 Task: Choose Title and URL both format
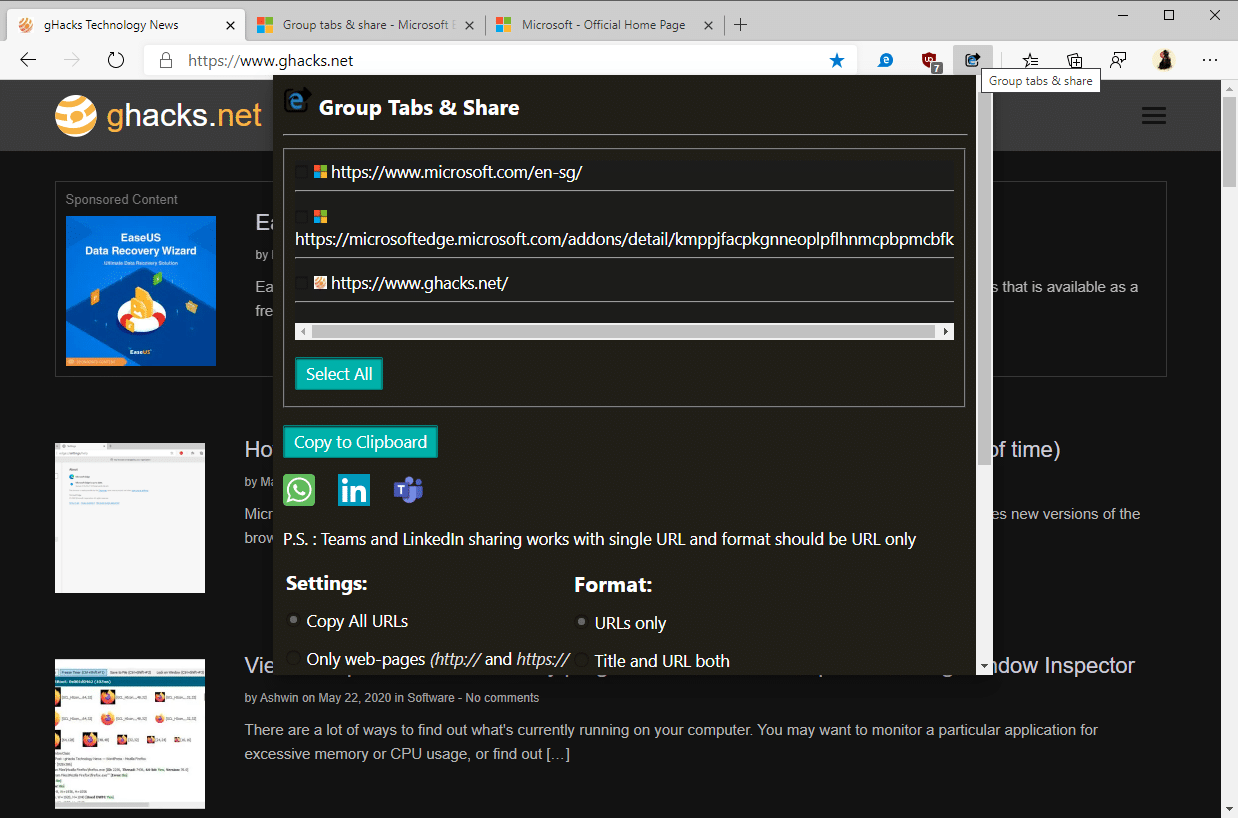(582, 660)
